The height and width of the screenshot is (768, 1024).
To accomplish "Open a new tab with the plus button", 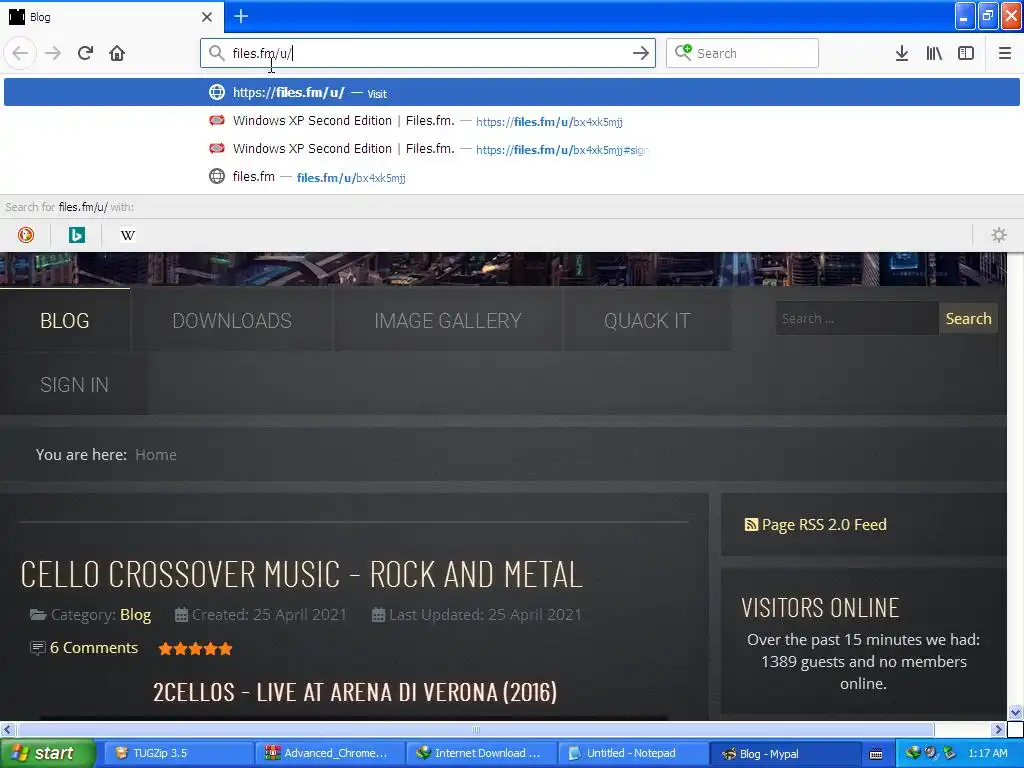I will pyautogui.click(x=241, y=16).
